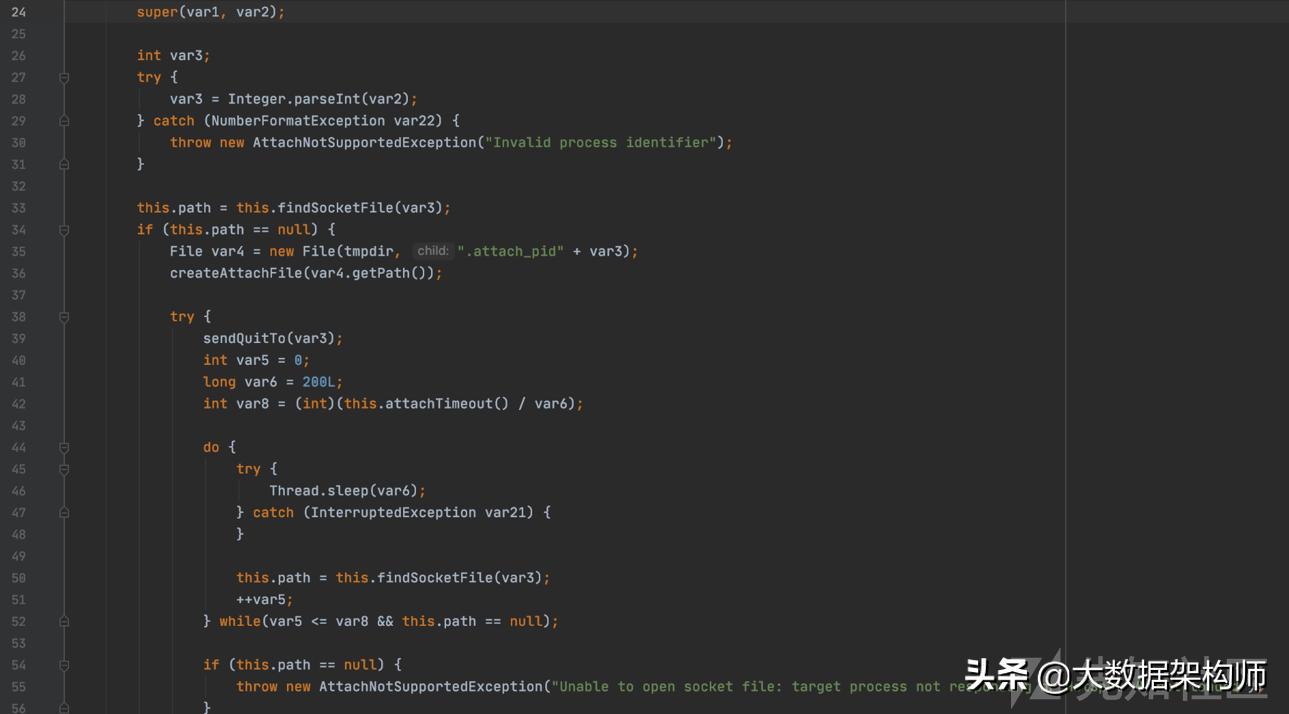
Task: Click the fold arrow next to line 47
Action: point(63,512)
